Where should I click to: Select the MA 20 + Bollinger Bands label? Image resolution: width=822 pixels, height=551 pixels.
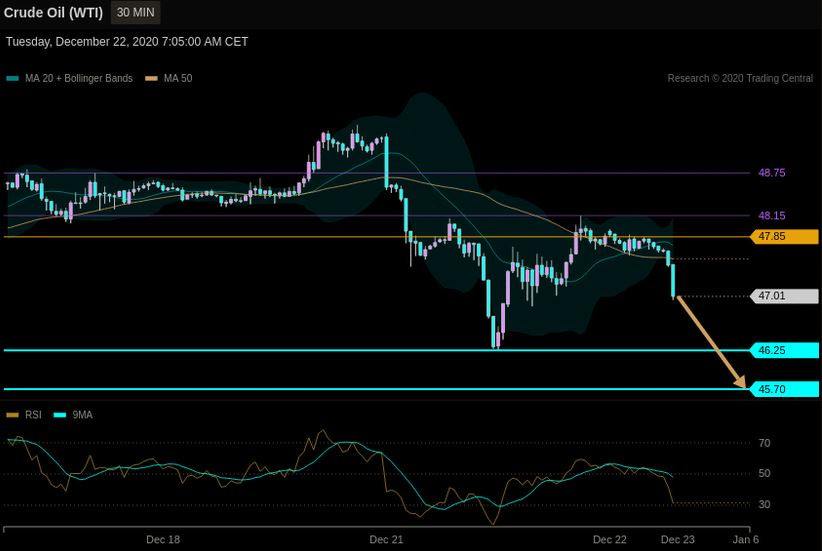coord(79,79)
